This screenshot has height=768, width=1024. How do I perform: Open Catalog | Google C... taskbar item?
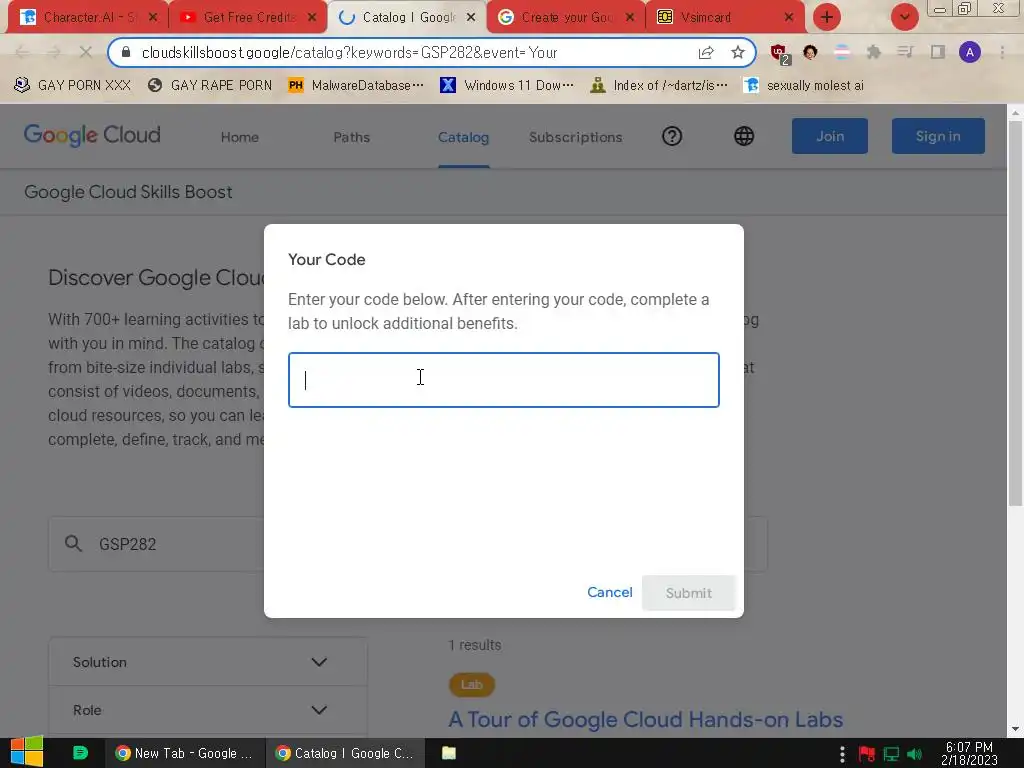[x=345, y=753]
